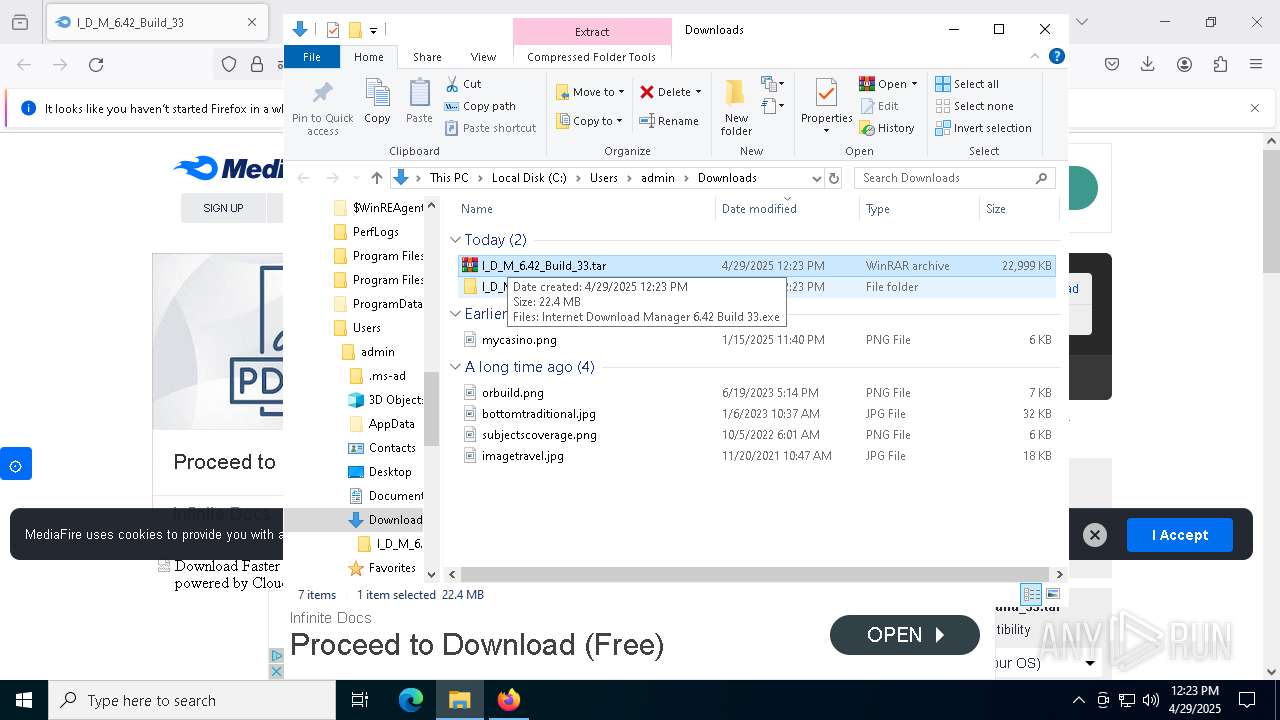The width and height of the screenshot is (1280, 720).
Task: Click the horizontal scrollbar in file list
Action: (x=754, y=574)
